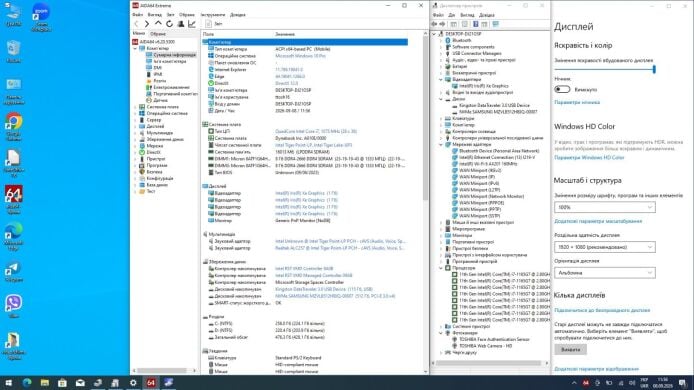This screenshot has width=694, height=390.
Task: Open Інструменти menu in AIDA64
Action: [213, 15]
